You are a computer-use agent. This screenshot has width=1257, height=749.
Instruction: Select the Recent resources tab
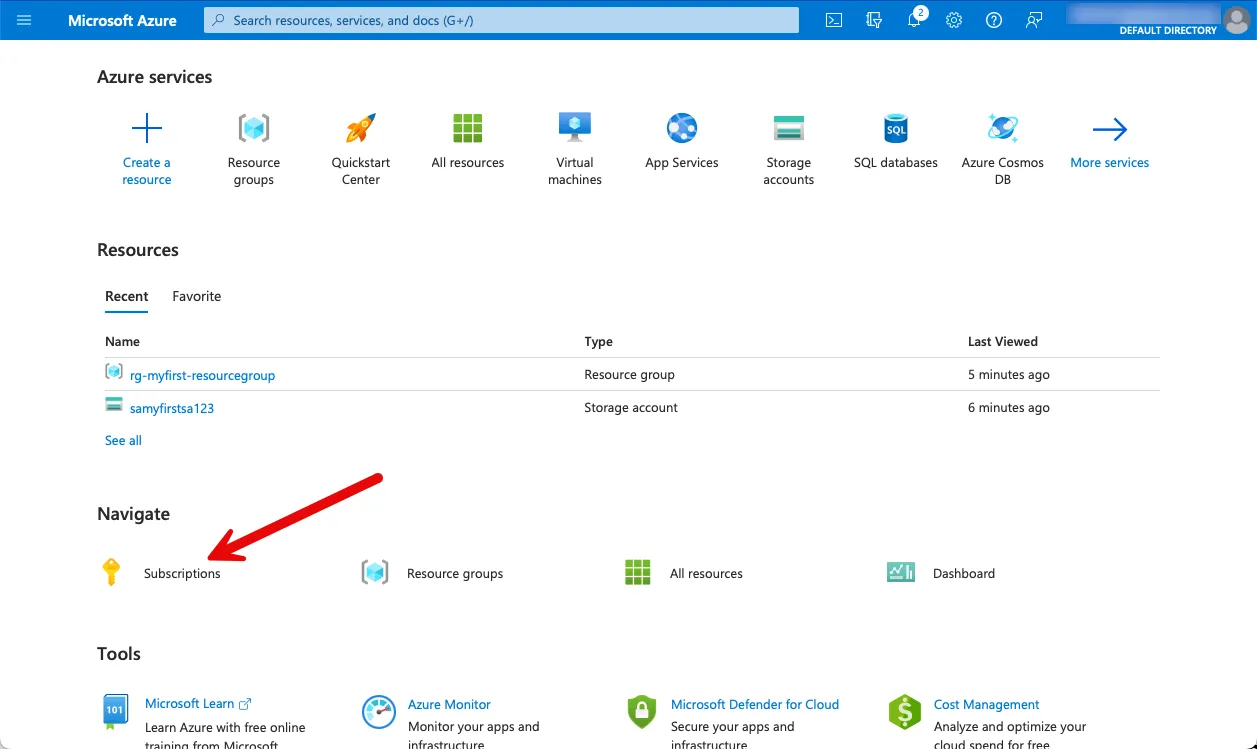coord(127,296)
